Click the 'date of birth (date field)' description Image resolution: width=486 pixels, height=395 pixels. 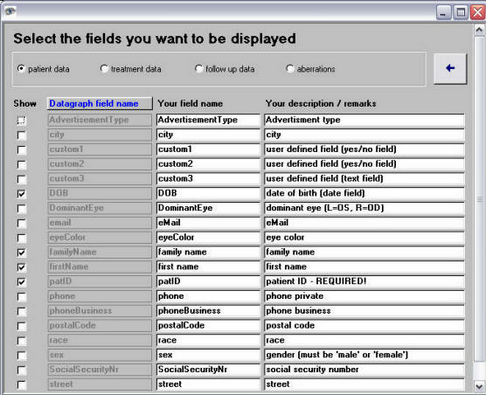point(364,193)
